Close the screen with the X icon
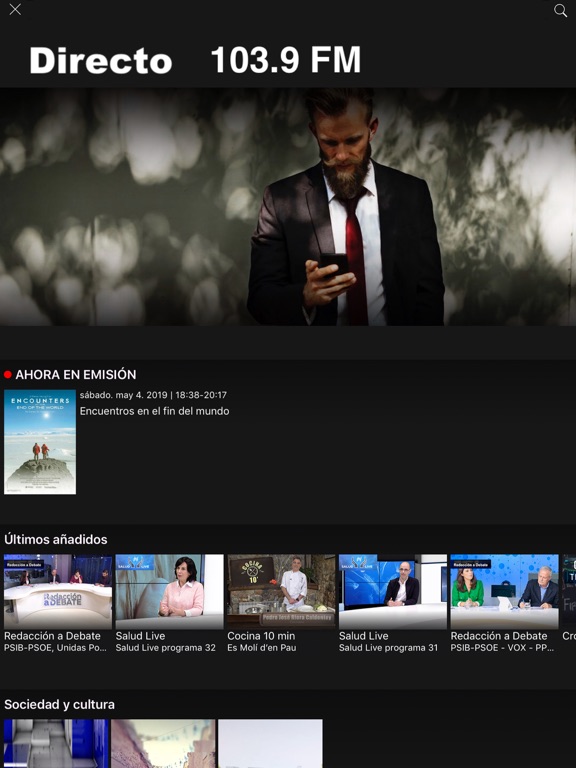 15,9
